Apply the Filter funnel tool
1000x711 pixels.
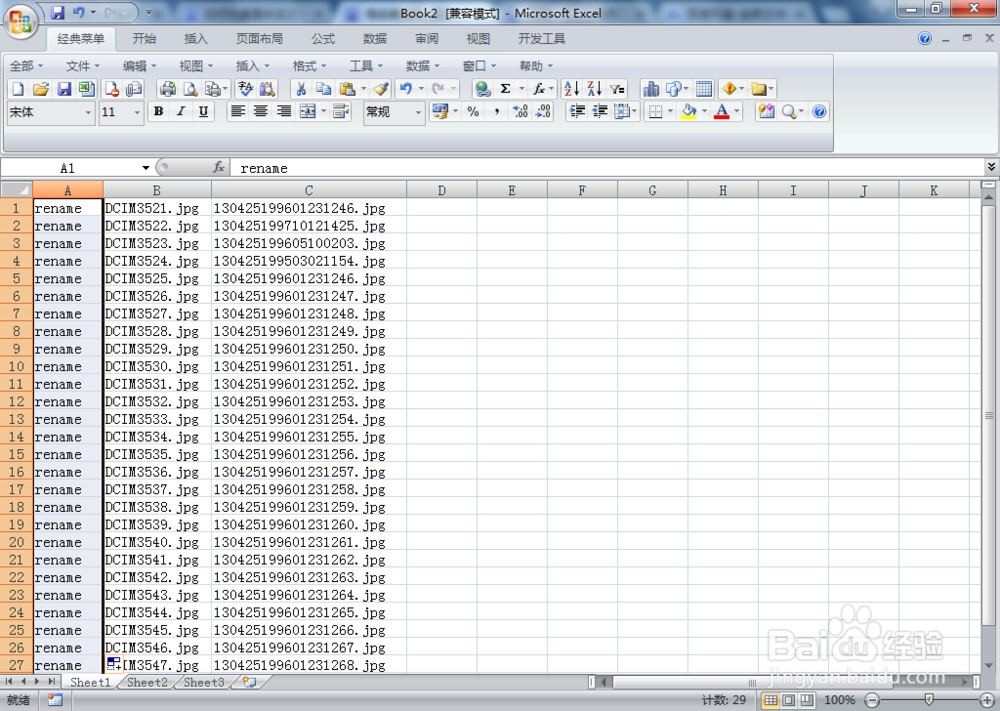pyautogui.click(x=617, y=89)
